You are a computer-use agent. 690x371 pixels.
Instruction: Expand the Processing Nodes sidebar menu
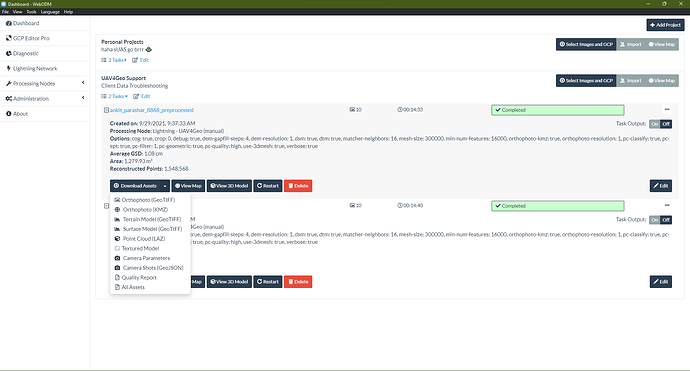coord(45,83)
